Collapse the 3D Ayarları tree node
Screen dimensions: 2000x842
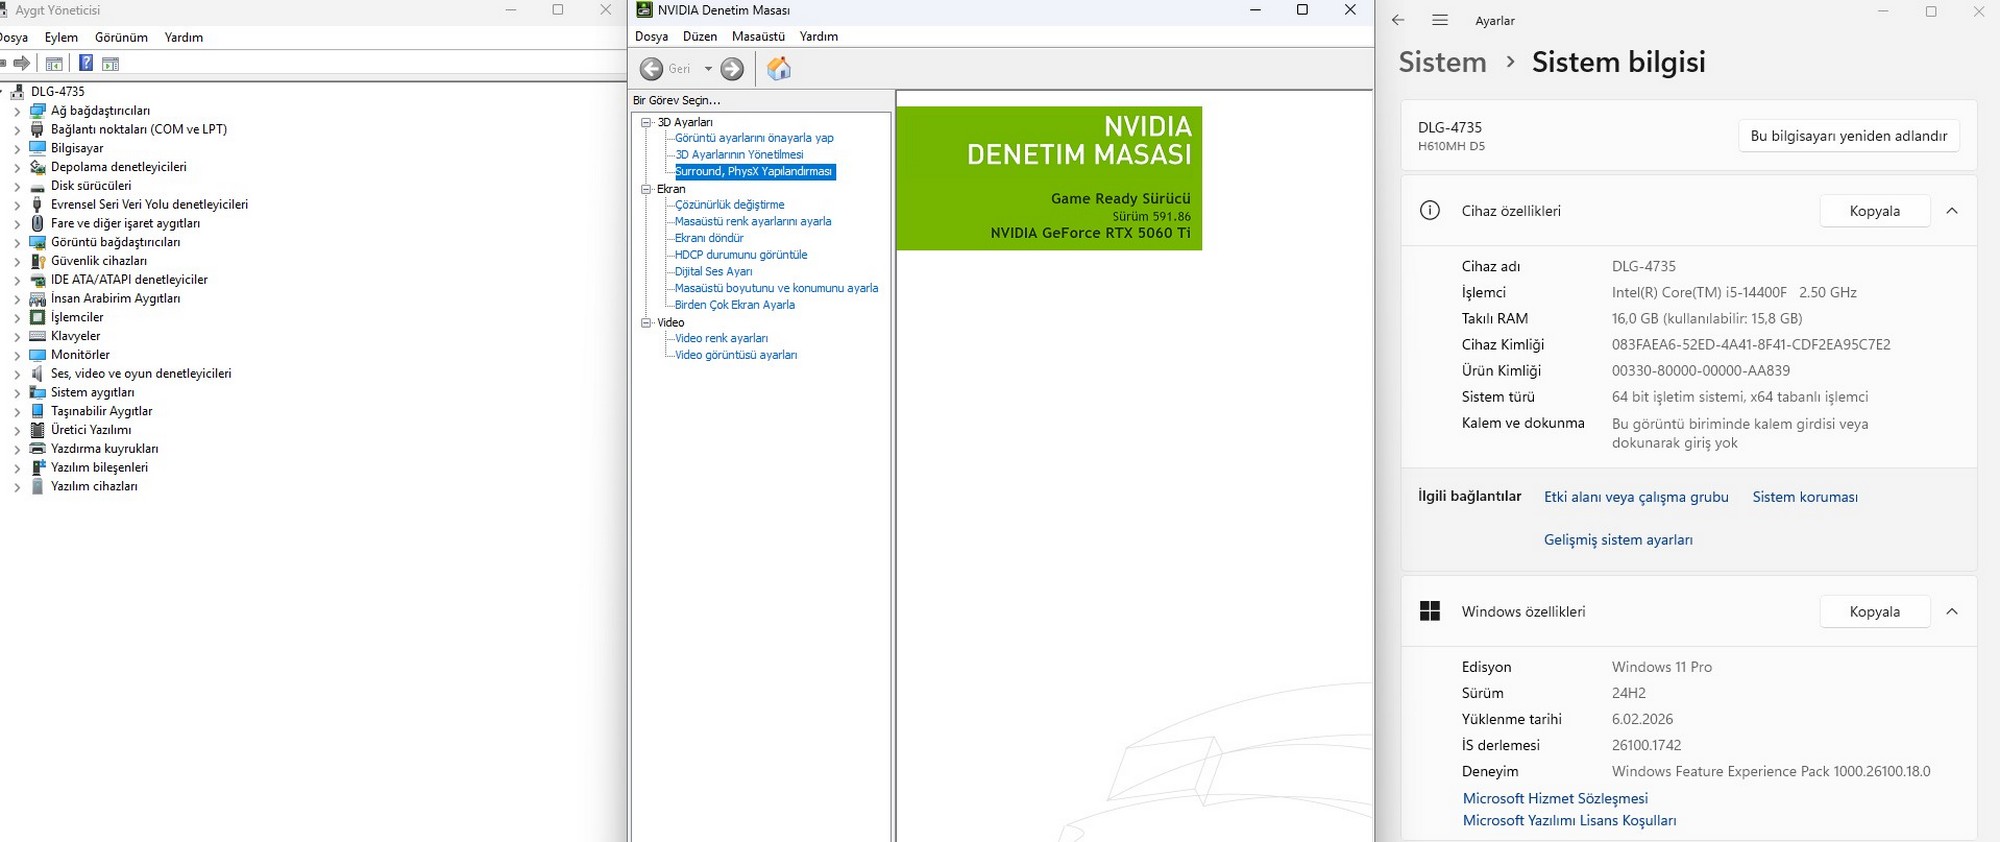point(646,122)
